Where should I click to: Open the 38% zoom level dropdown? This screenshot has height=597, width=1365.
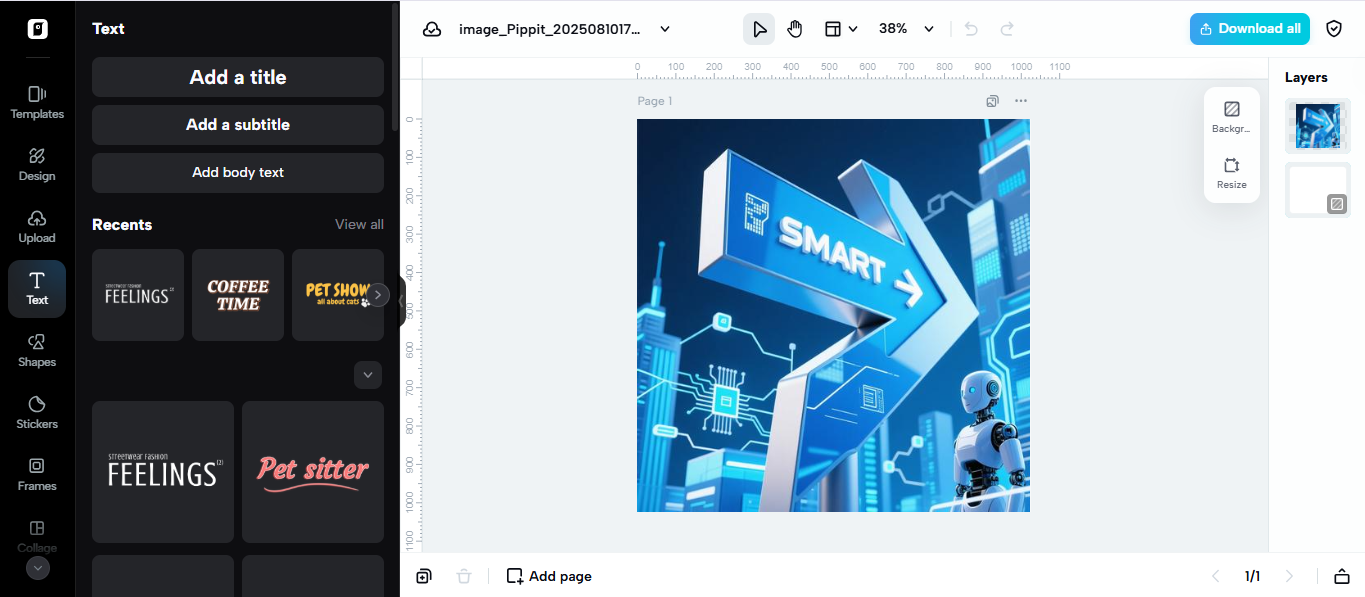tap(903, 28)
